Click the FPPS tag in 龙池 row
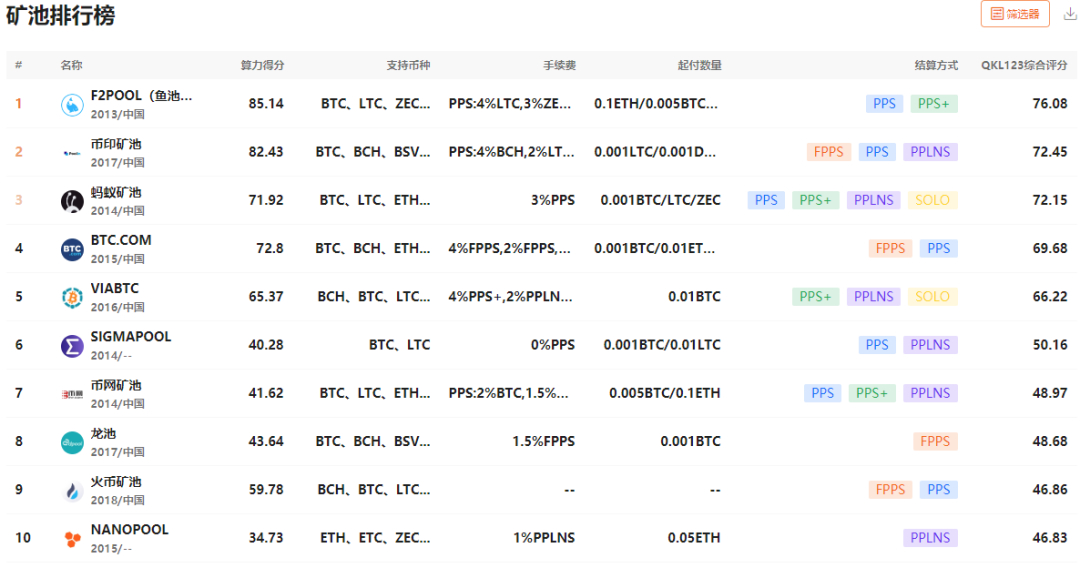 tap(935, 441)
